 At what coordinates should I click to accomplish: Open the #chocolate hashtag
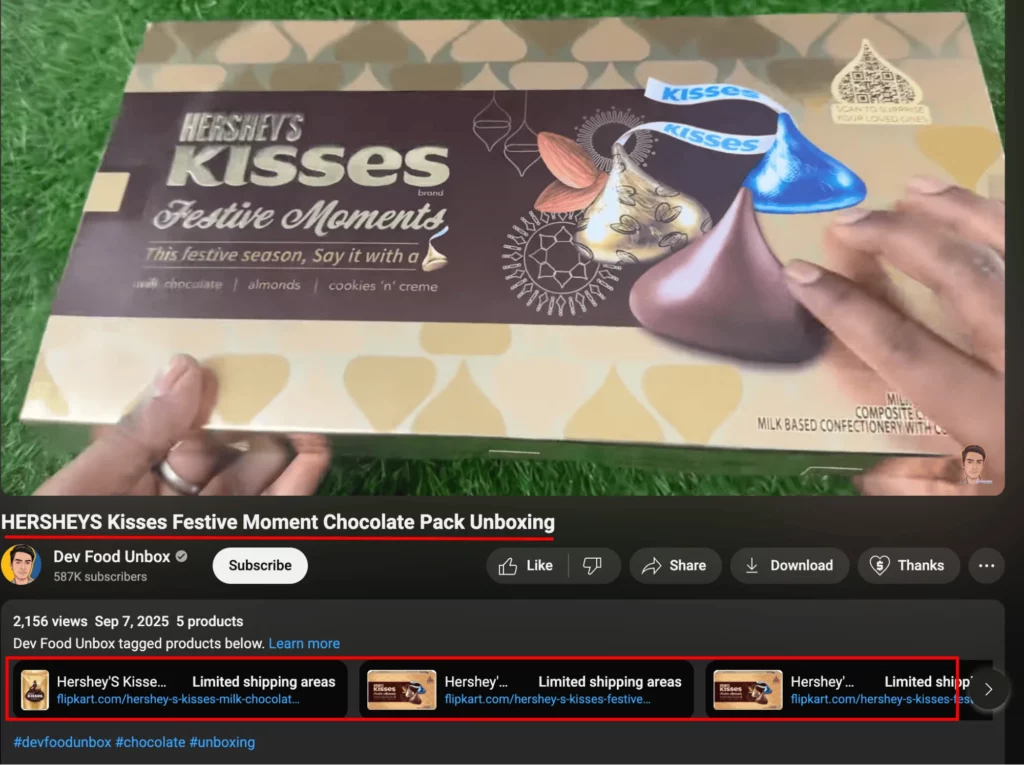click(150, 742)
